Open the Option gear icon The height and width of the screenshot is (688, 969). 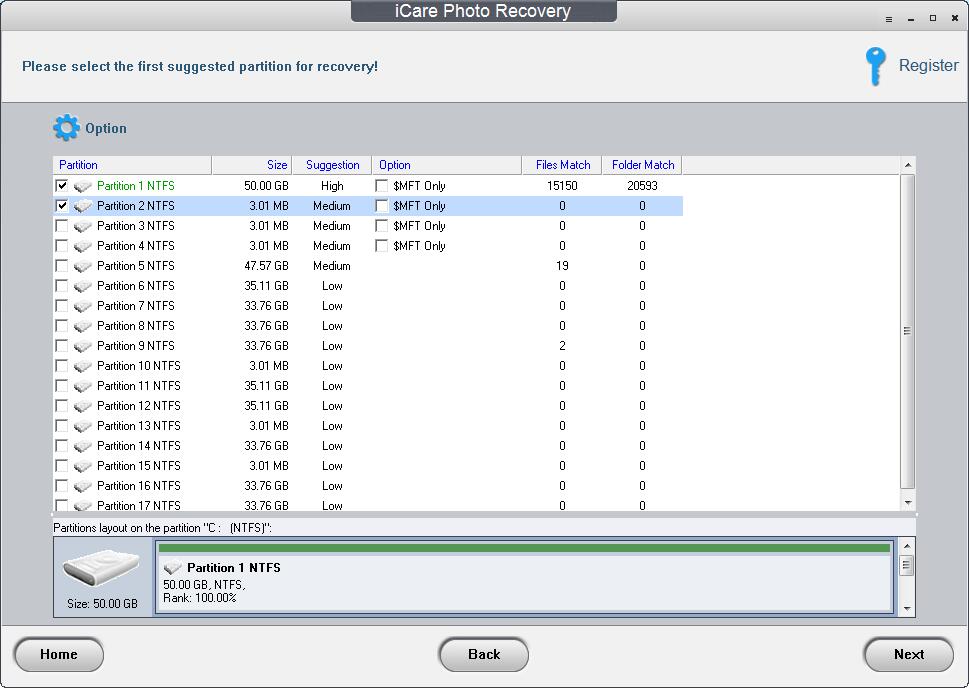[66, 128]
